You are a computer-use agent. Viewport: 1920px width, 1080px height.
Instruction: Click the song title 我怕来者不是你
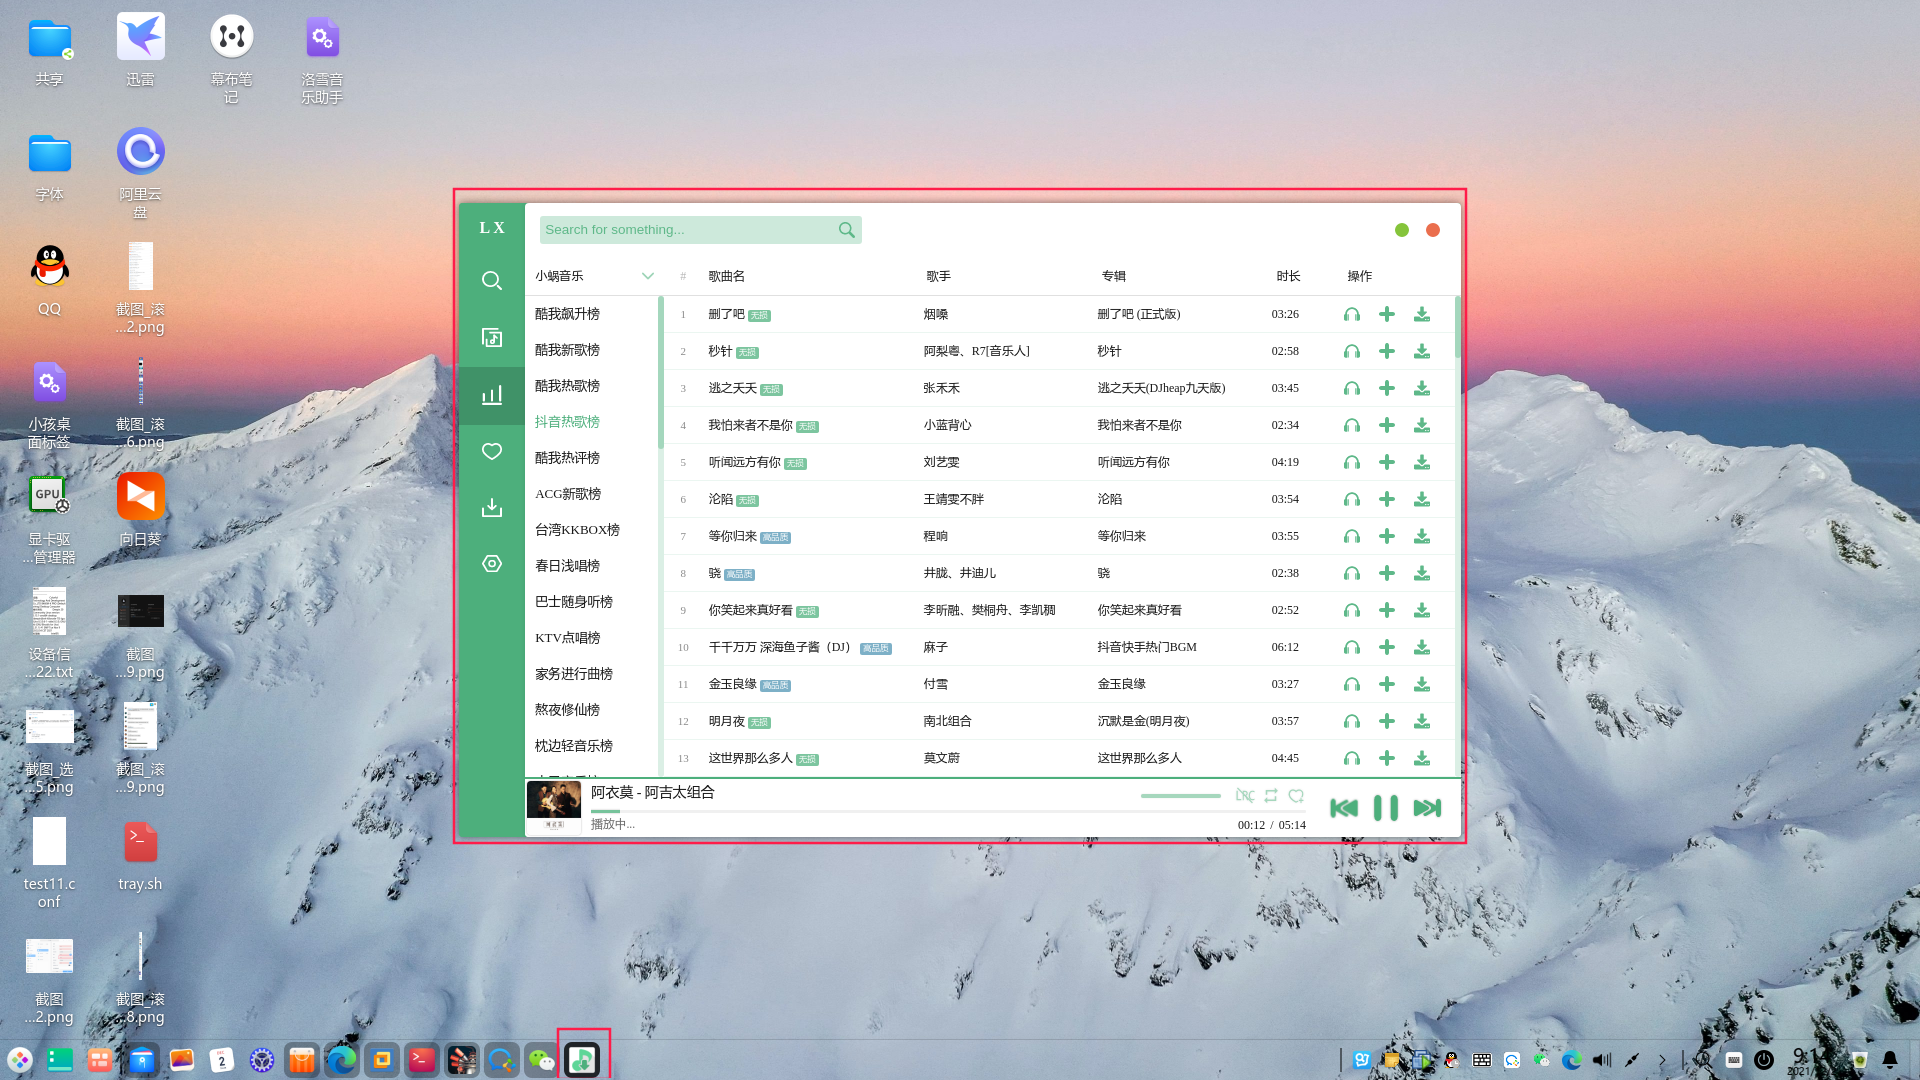coord(750,425)
